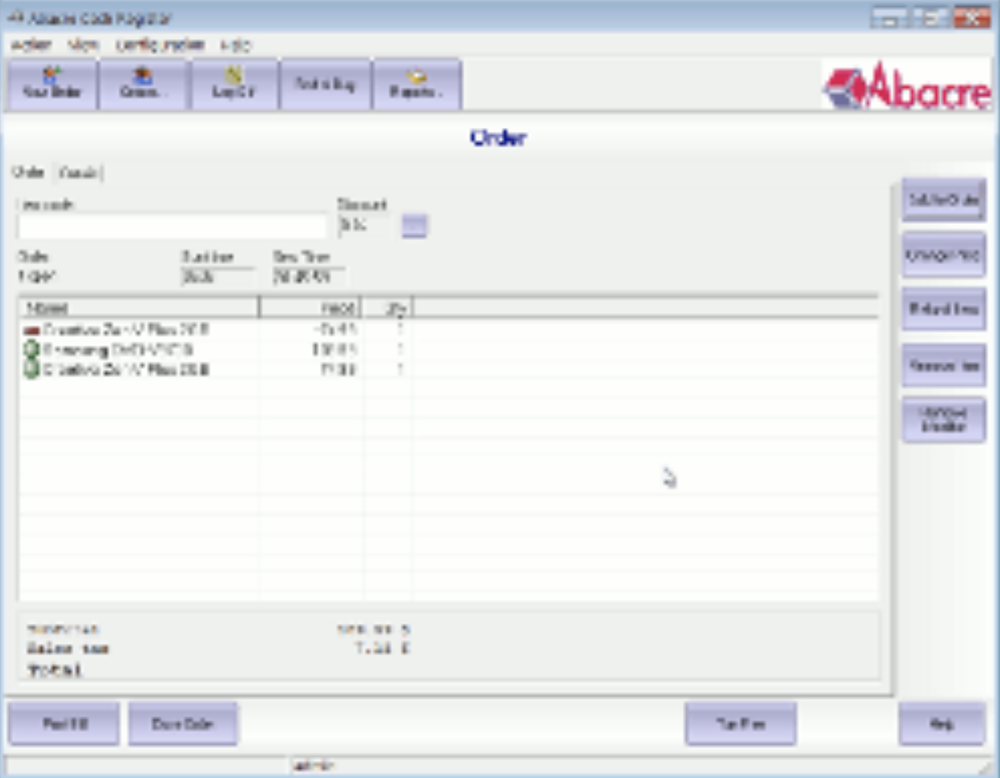The image size is (1000, 778).
Task: Switch to the Order tab
Action: [28, 172]
